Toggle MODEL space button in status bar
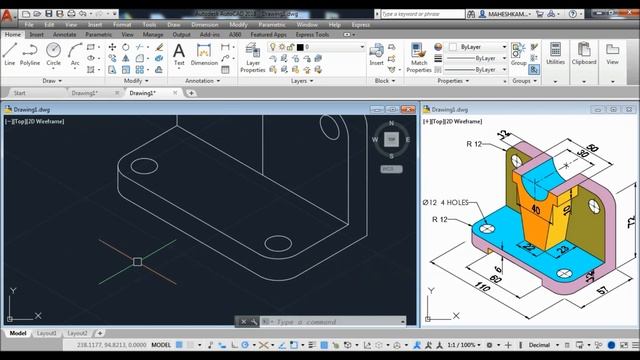Screen dimensions: 640x360 click(x=161, y=345)
